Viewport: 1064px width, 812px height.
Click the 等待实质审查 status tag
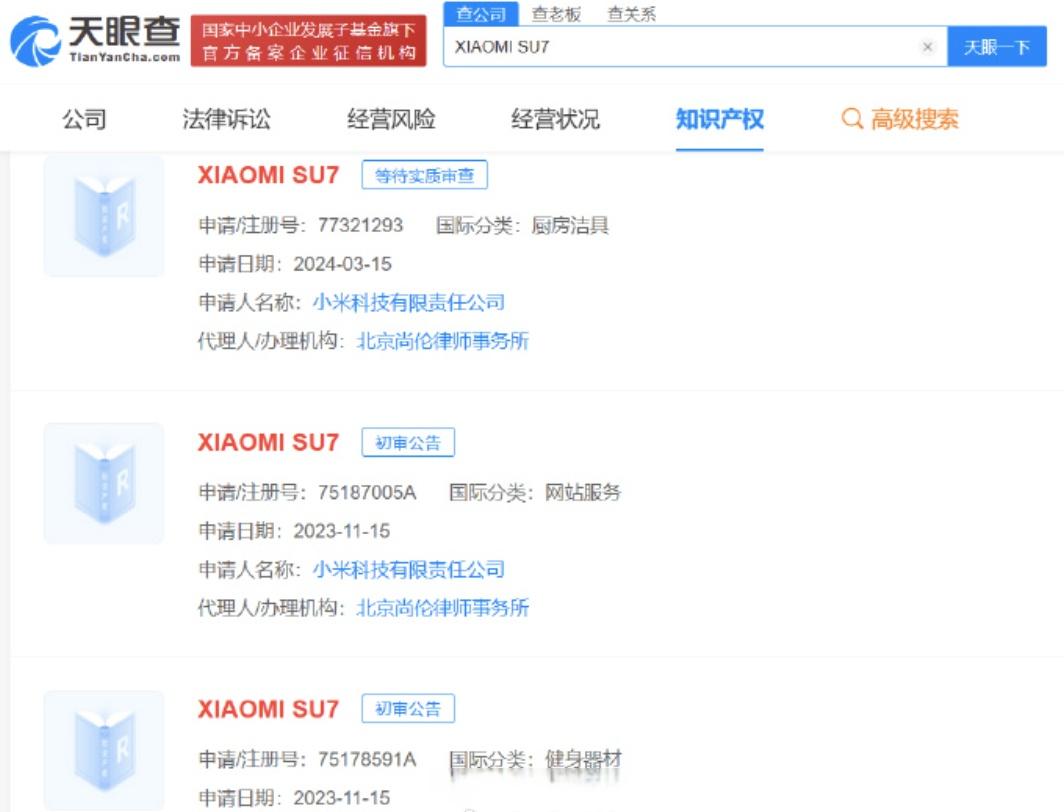pyautogui.click(x=425, y=176)
